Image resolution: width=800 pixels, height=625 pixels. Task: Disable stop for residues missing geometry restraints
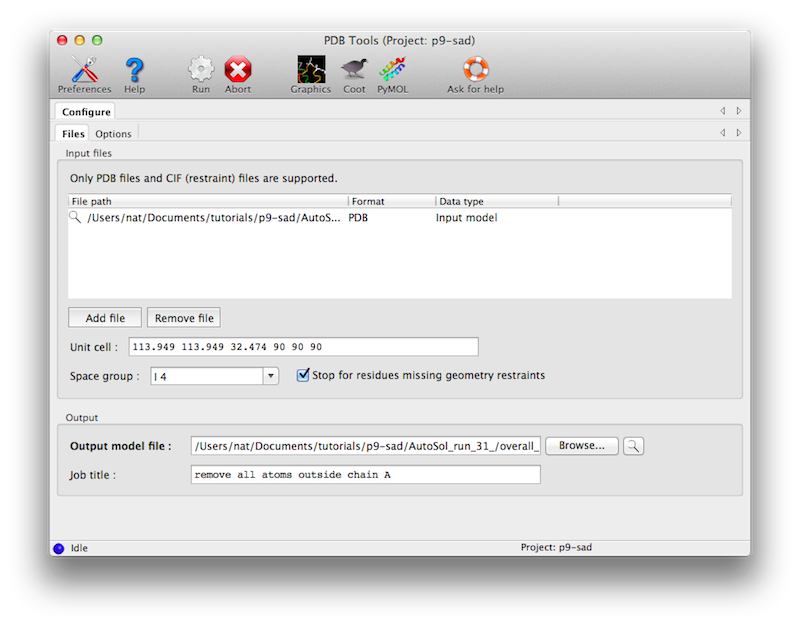tap(301, 374)
